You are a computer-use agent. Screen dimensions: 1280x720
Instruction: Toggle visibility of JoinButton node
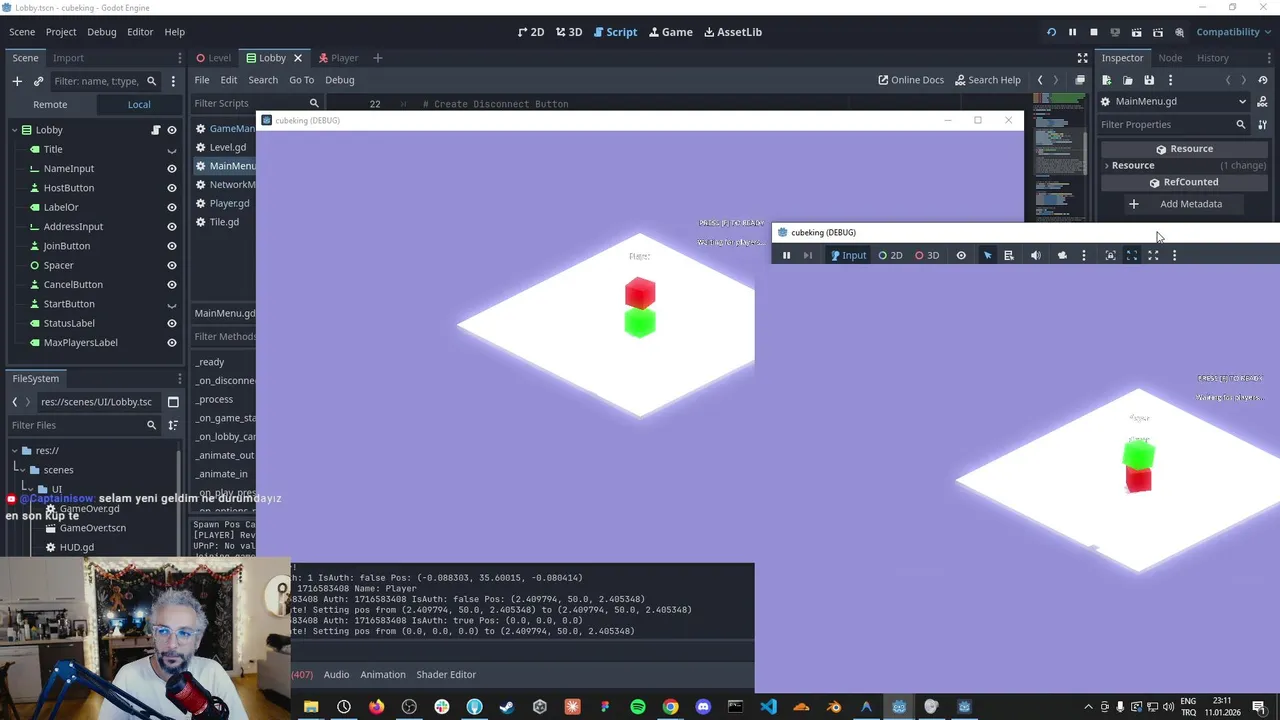click(x=172, y=246)
